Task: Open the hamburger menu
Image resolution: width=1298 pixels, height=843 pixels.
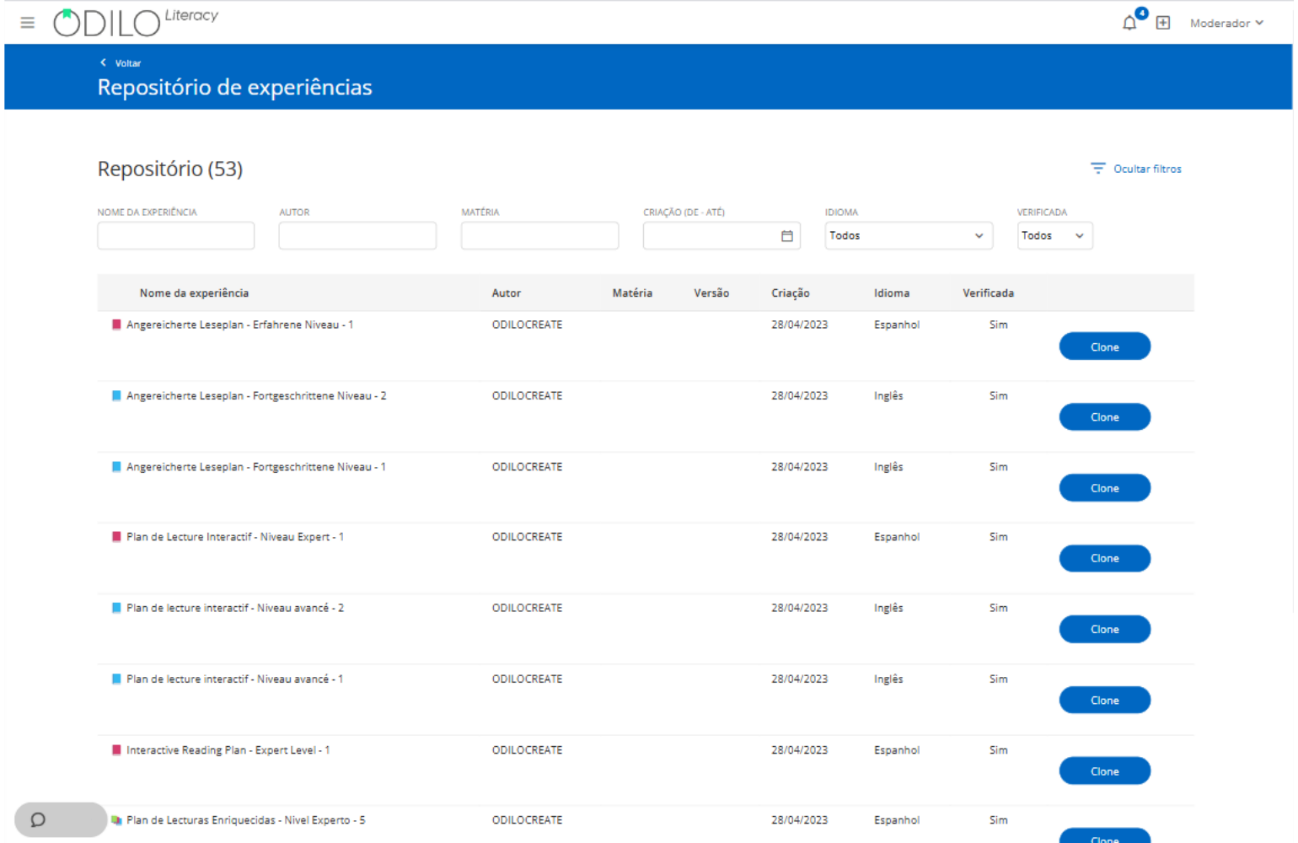Action: click(27, 22)
